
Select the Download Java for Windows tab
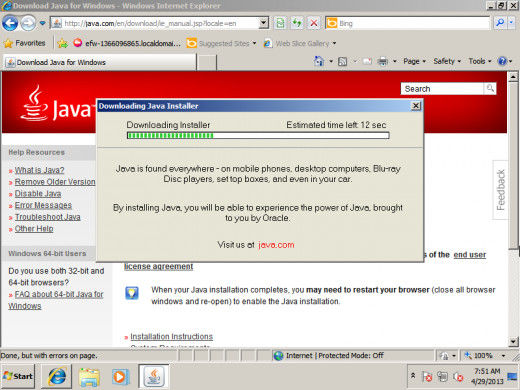tap(100, 62)
